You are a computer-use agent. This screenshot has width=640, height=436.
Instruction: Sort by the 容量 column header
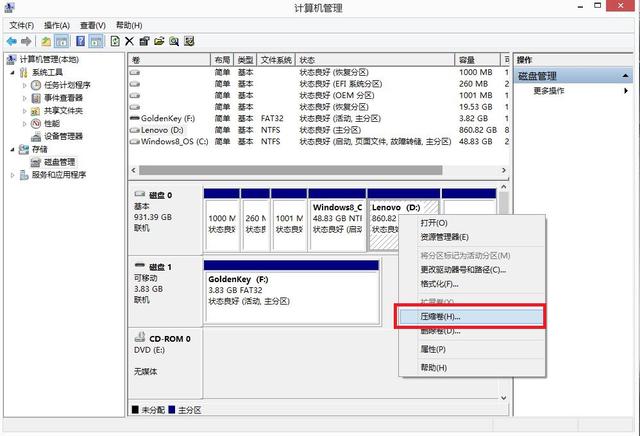coord(477,60)
